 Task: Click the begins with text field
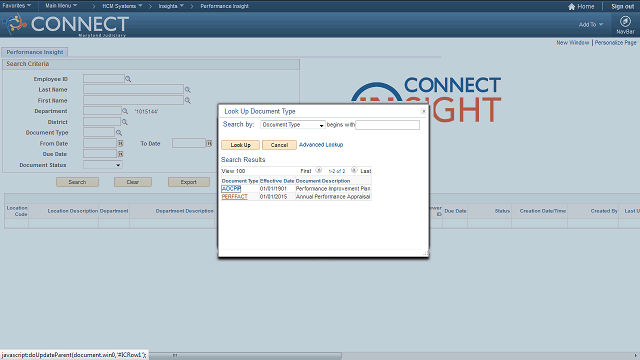point(387,125)
